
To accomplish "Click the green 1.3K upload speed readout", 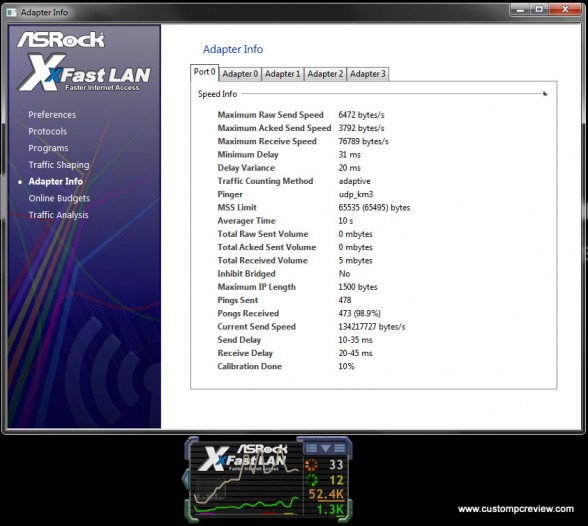I will click(x=330, y=509).
